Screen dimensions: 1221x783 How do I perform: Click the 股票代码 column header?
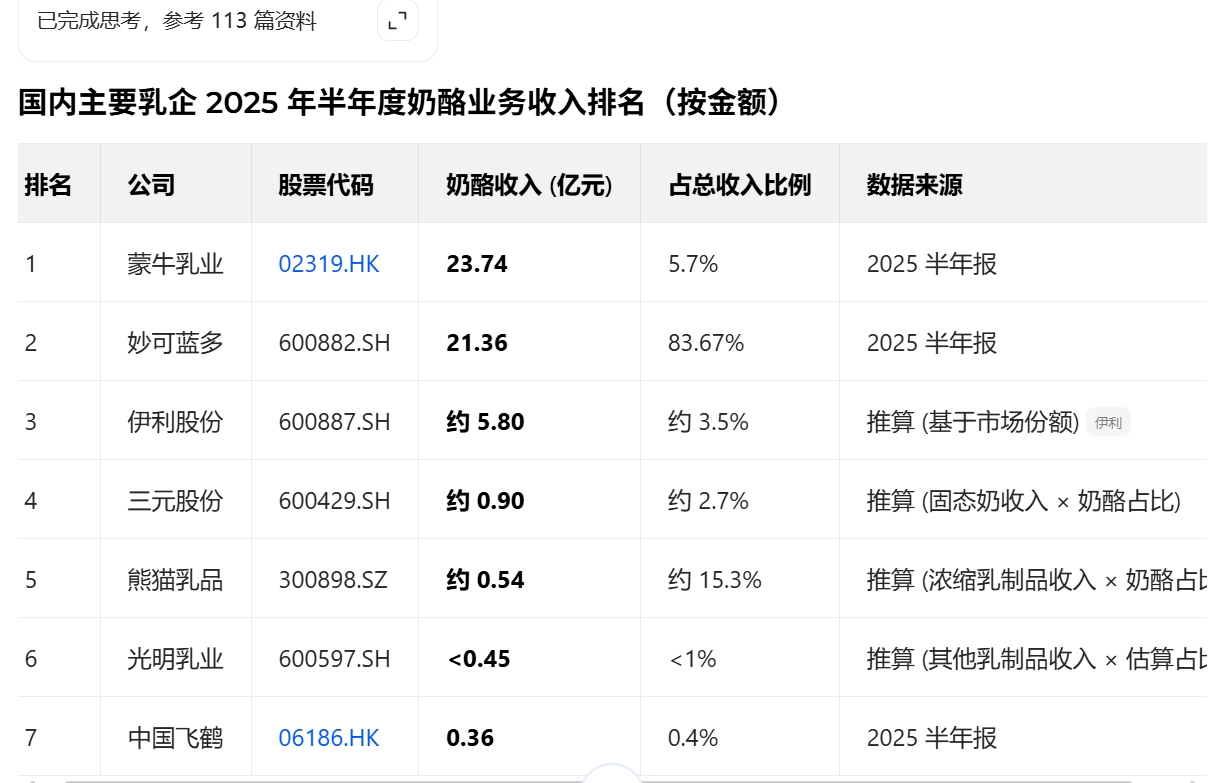point(326,185)
